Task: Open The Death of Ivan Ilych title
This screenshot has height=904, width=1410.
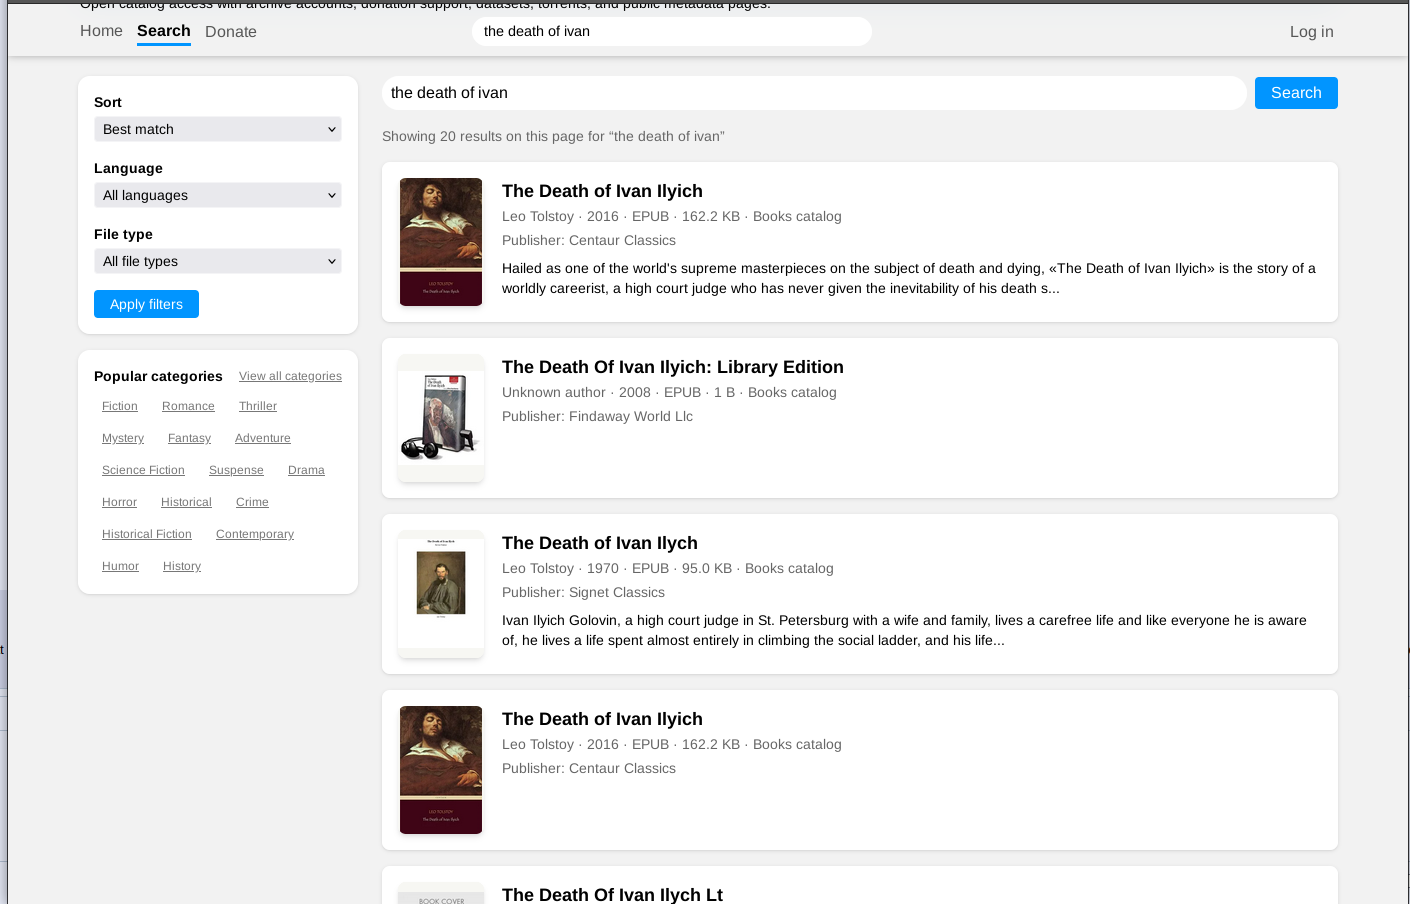Action: click(600, 543)
